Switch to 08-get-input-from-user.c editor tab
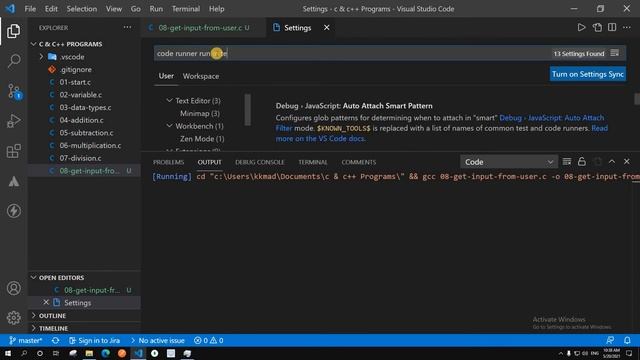The width and height of the screenshot is (640, 360). click(x=199, y=27)
